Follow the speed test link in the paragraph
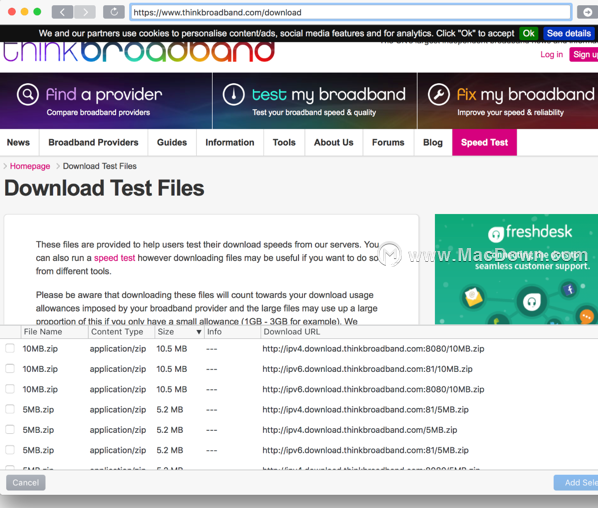Viewport: 598px width, 508px height. 114,258
